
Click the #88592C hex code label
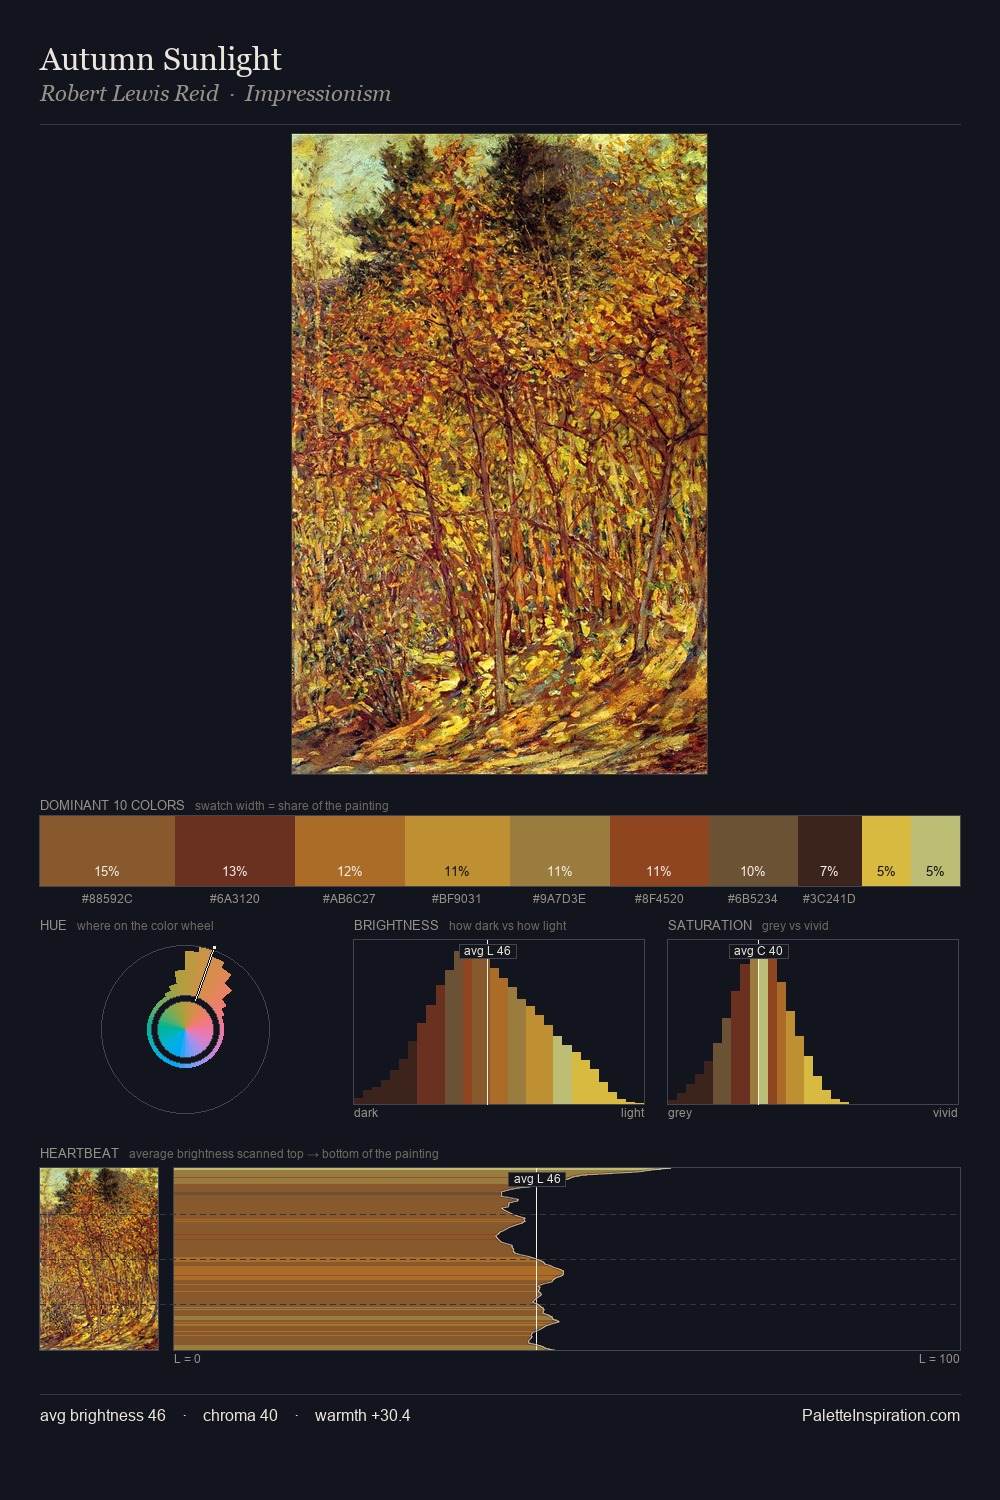[107, 899]
